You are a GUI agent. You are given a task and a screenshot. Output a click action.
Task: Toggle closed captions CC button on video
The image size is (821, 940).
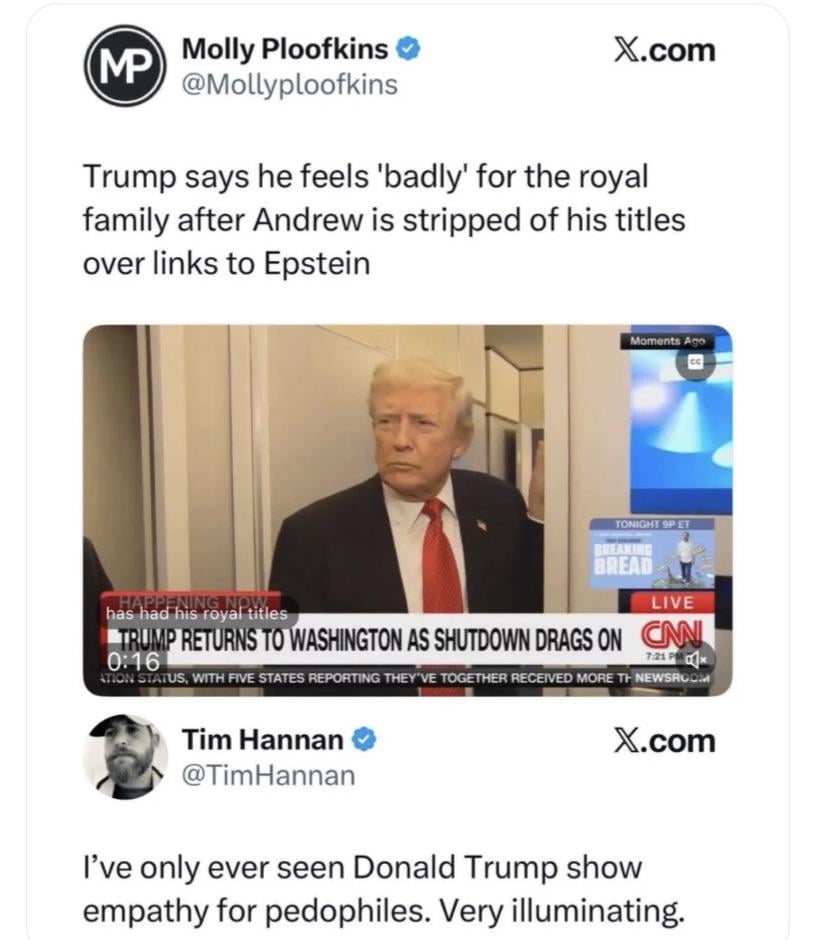coord(695,361)
